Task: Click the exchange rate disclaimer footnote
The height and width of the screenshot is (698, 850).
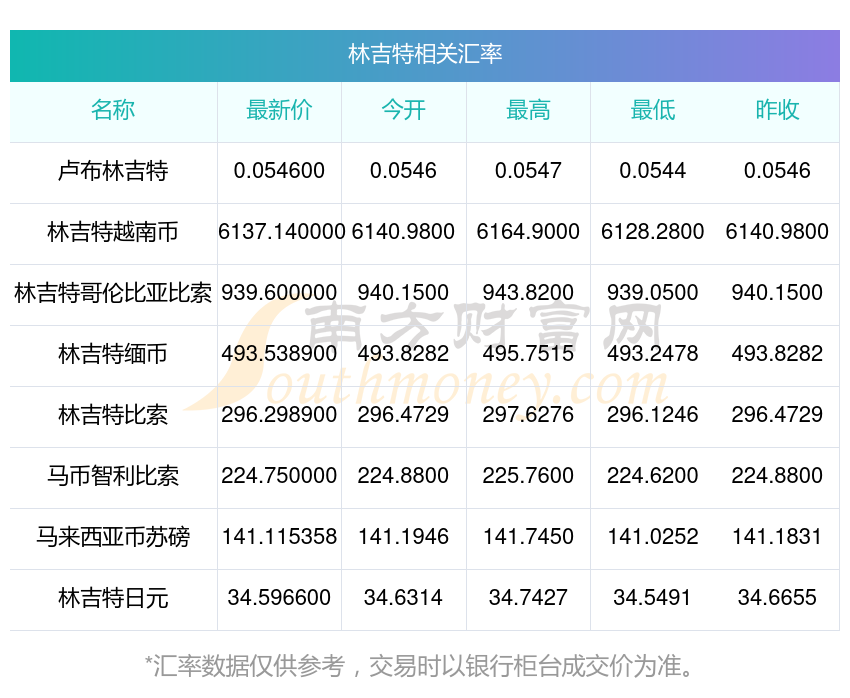Action: [x=420, y=666]
